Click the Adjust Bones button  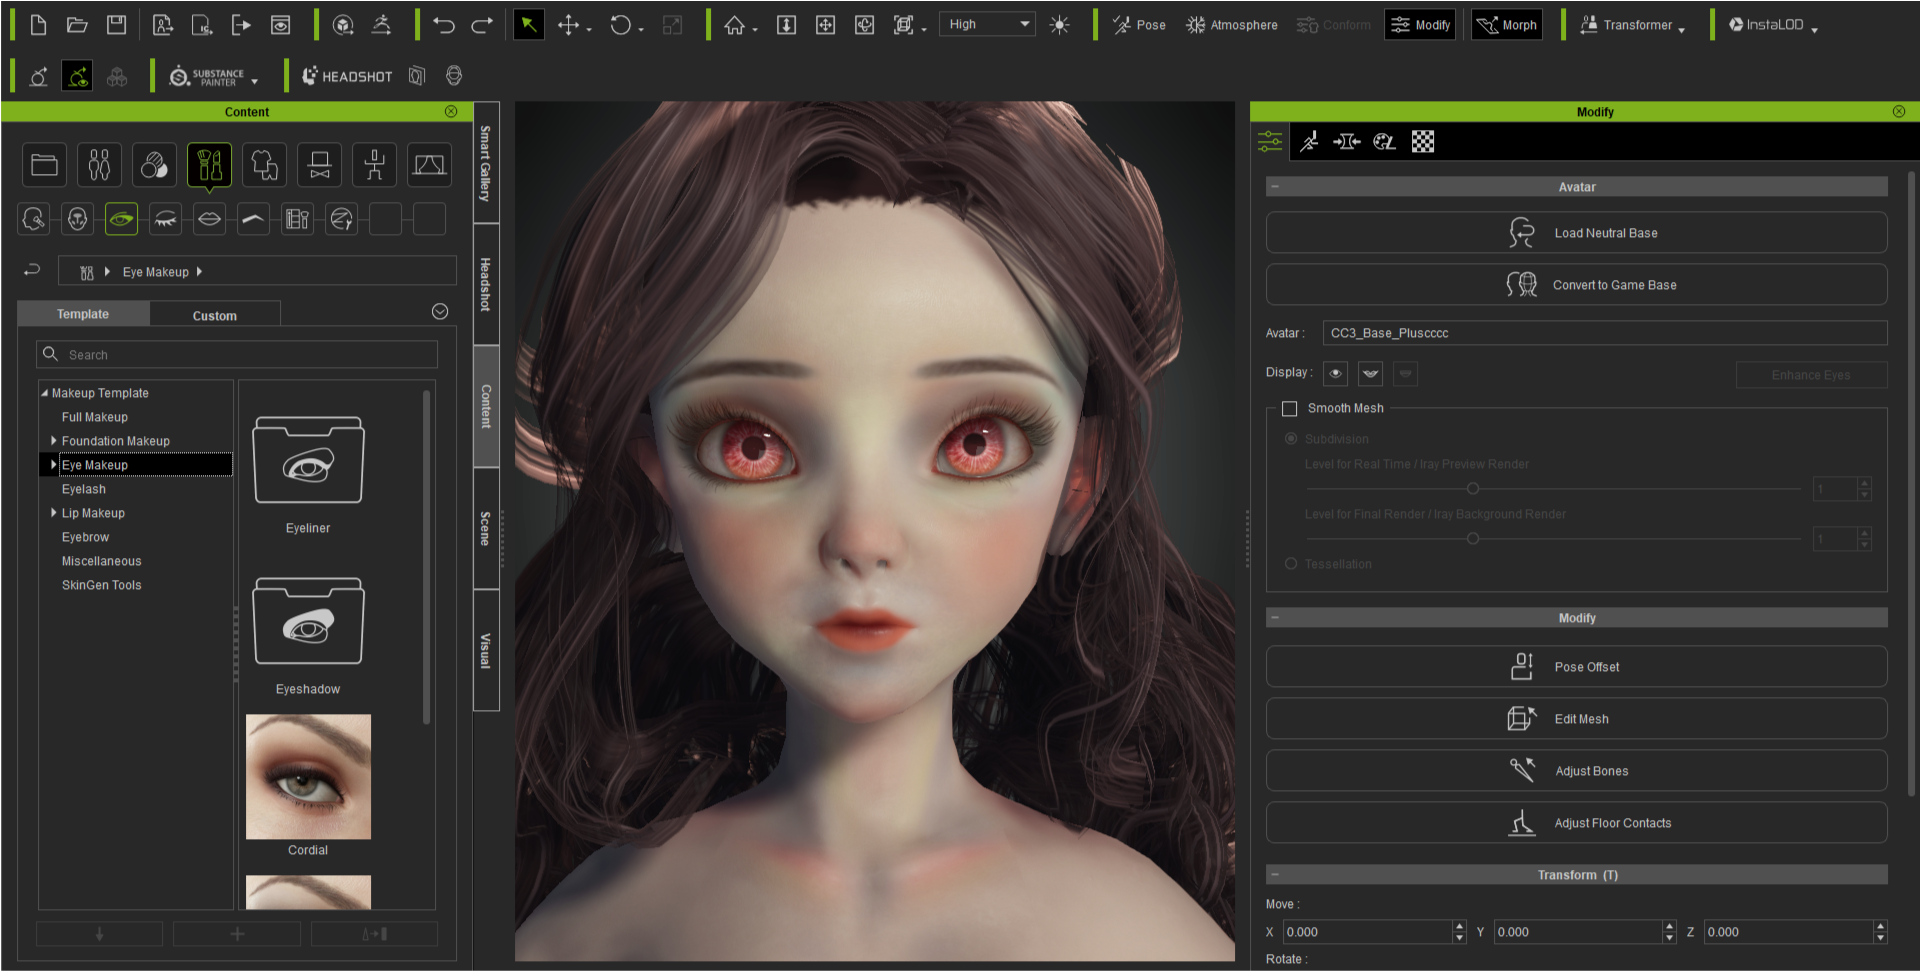pyautogui.click(x=1577, y=771)
